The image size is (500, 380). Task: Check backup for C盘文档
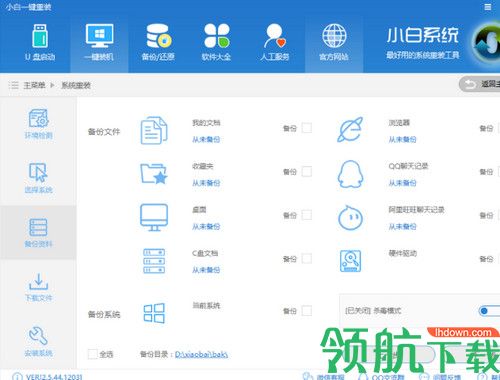307,259
